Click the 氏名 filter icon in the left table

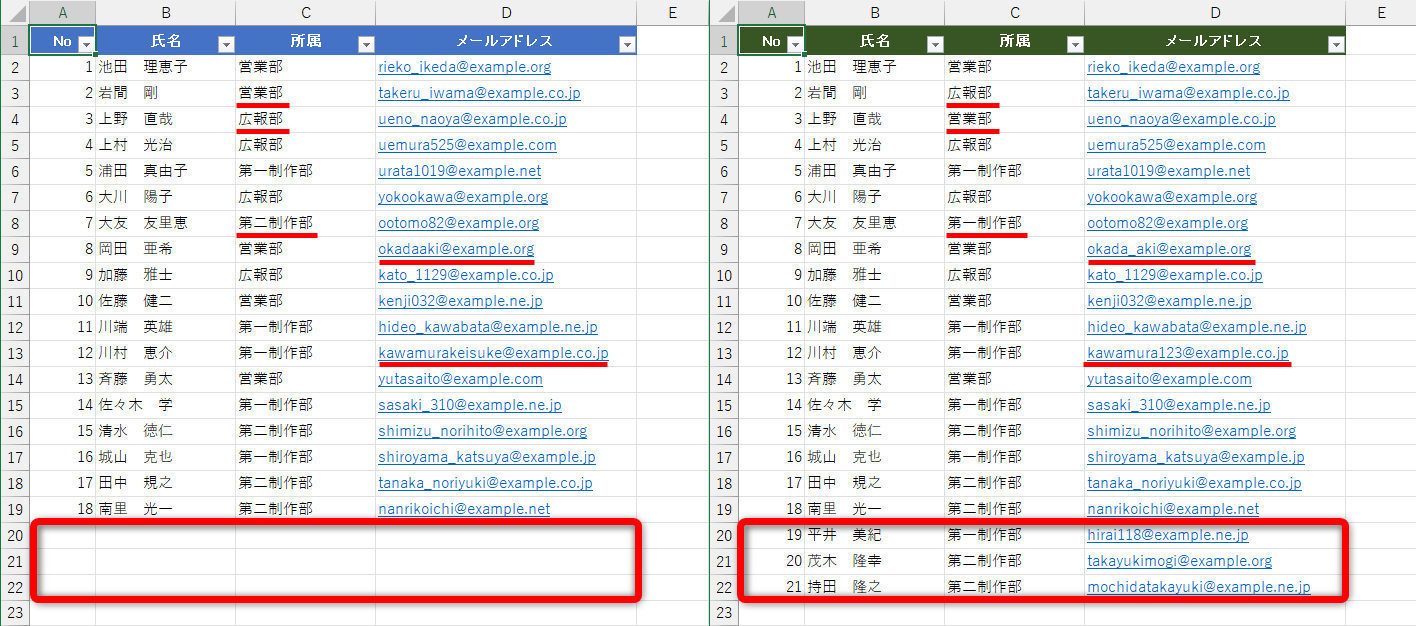coord(227,42)
